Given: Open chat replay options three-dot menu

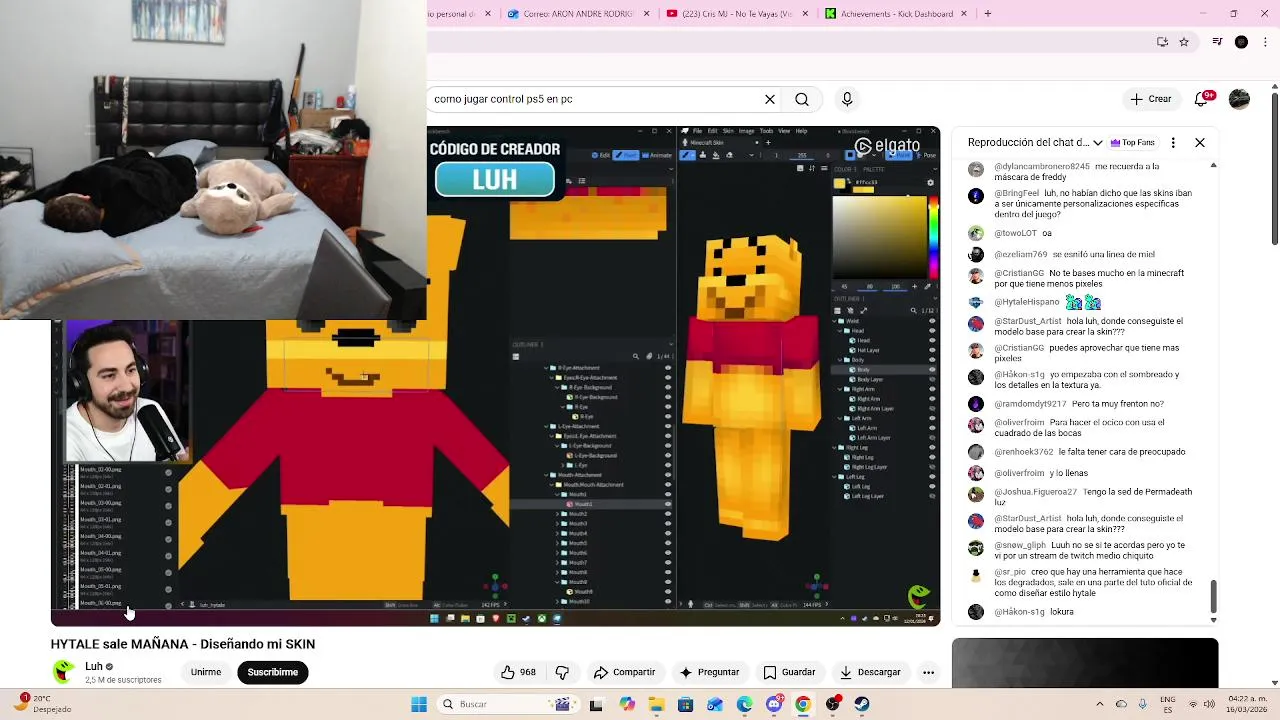Looking at the screenshot, I should 1173,143.
